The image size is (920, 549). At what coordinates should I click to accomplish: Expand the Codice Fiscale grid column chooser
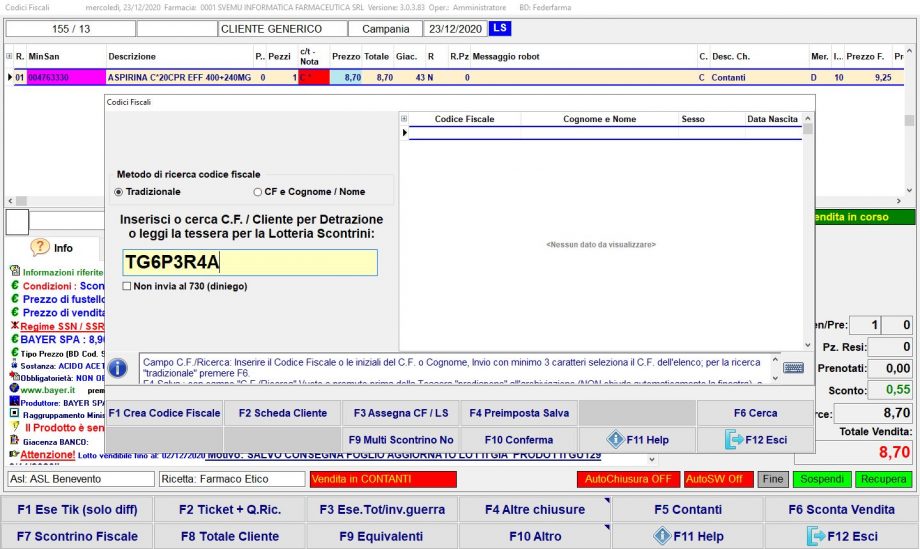point(405,119)
